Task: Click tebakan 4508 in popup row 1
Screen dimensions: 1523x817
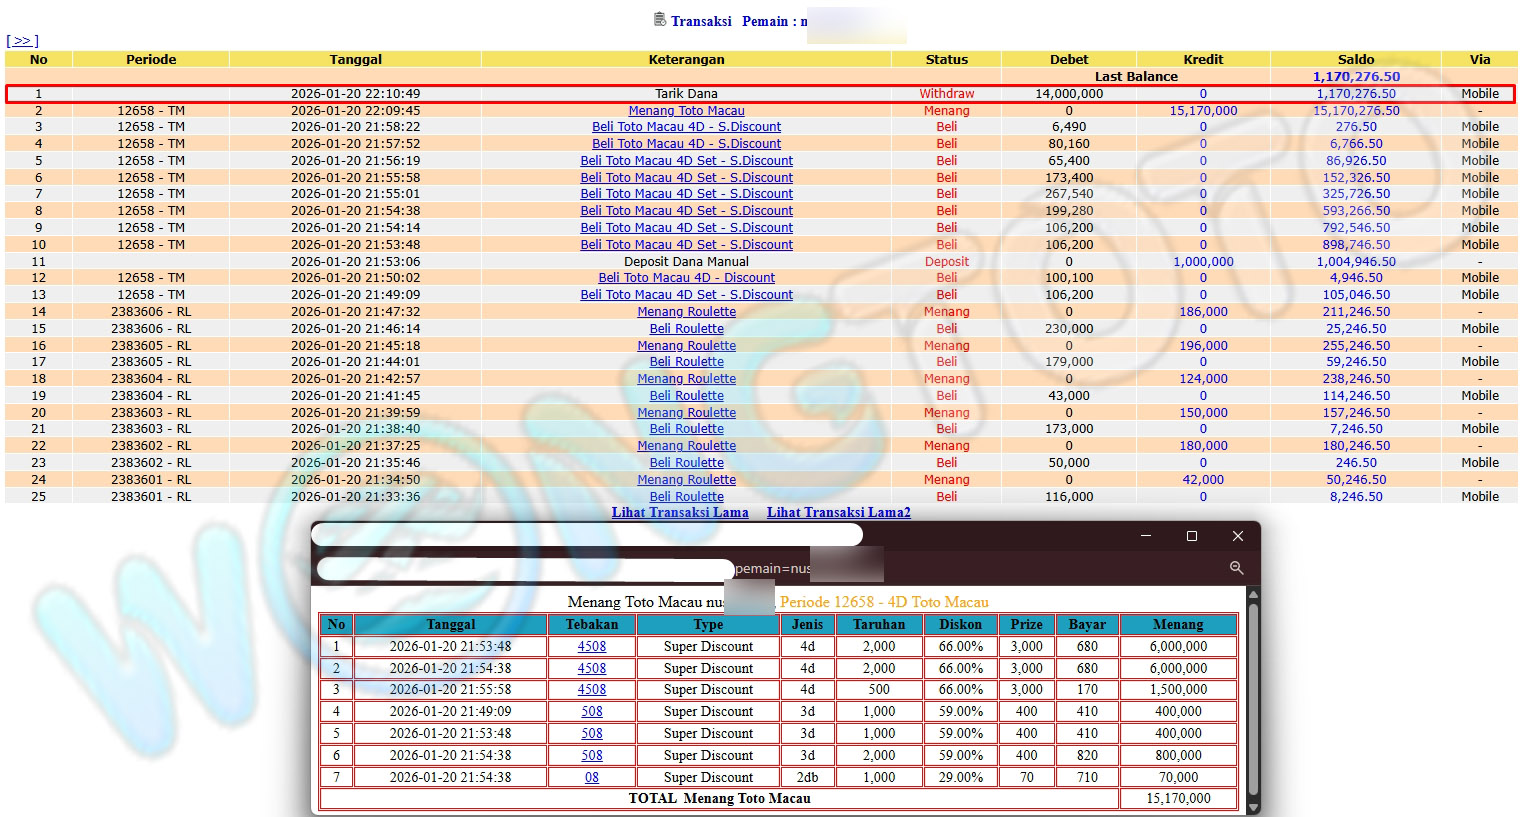Action: pyautogui.click(x=592, y=647)
